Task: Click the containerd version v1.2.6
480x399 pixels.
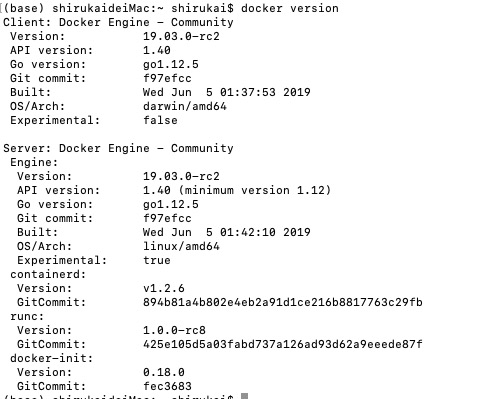Action: [164, 288]
